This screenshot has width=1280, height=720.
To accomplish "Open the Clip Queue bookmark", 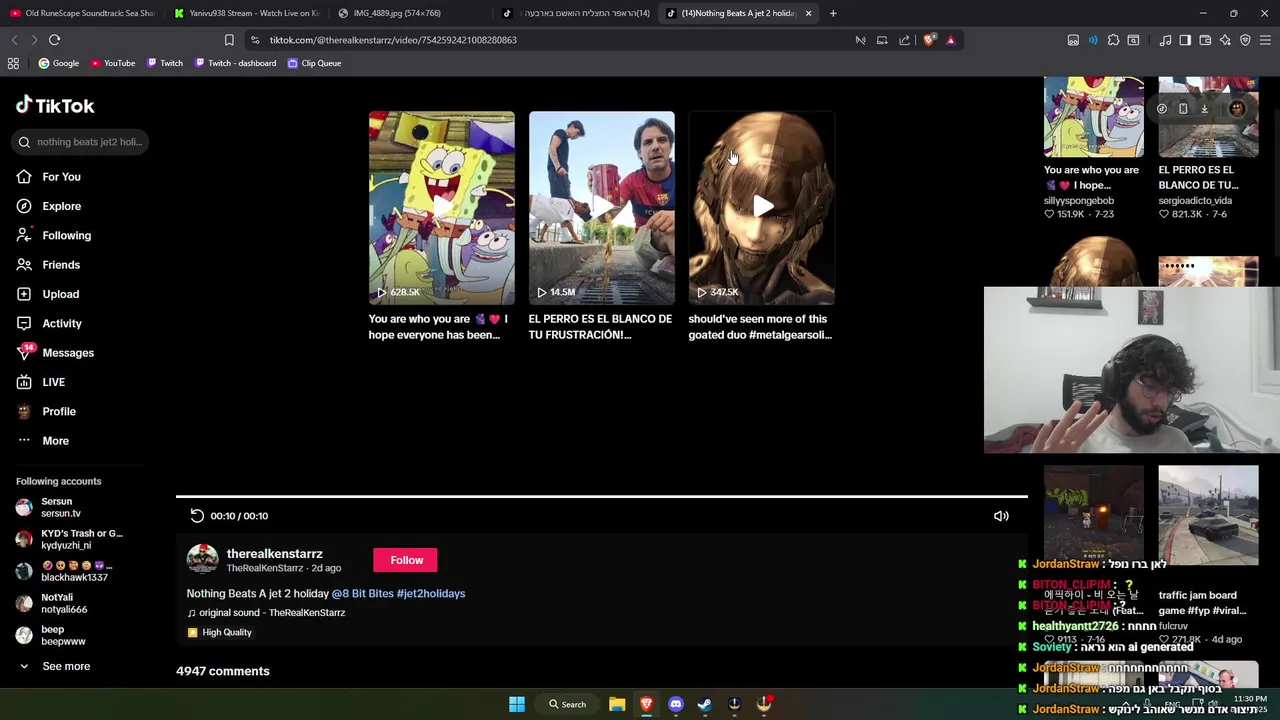I will tap(314, 63).
